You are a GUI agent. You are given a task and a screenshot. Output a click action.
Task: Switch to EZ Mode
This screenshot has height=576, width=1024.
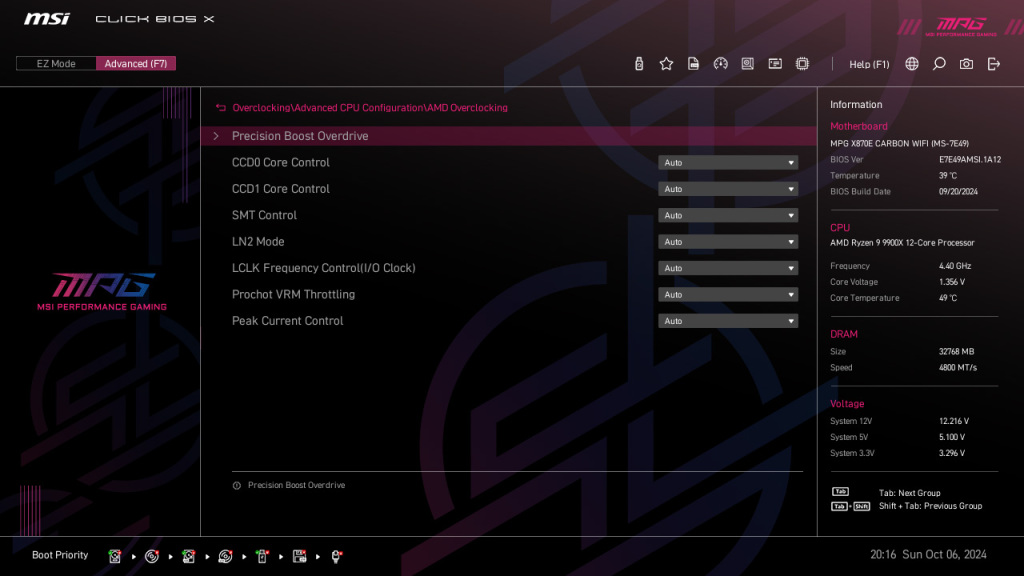tap(55, 63)
